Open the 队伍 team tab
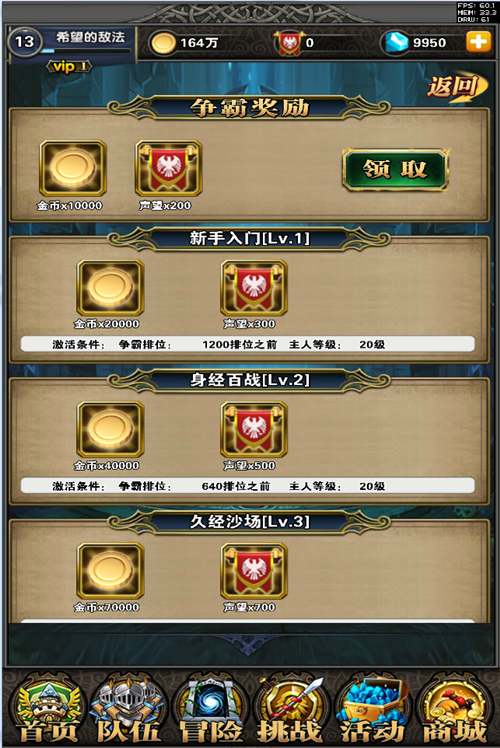Image resolution: width=500 pixels, height=748 pixels. pos(128,709)
